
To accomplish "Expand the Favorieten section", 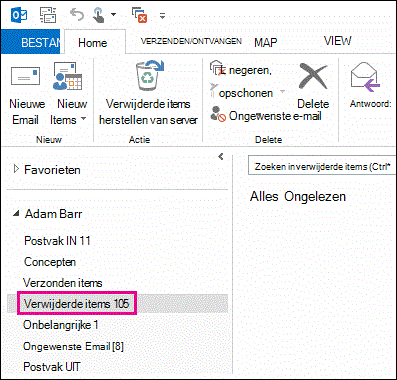I will tap(16, 169).
